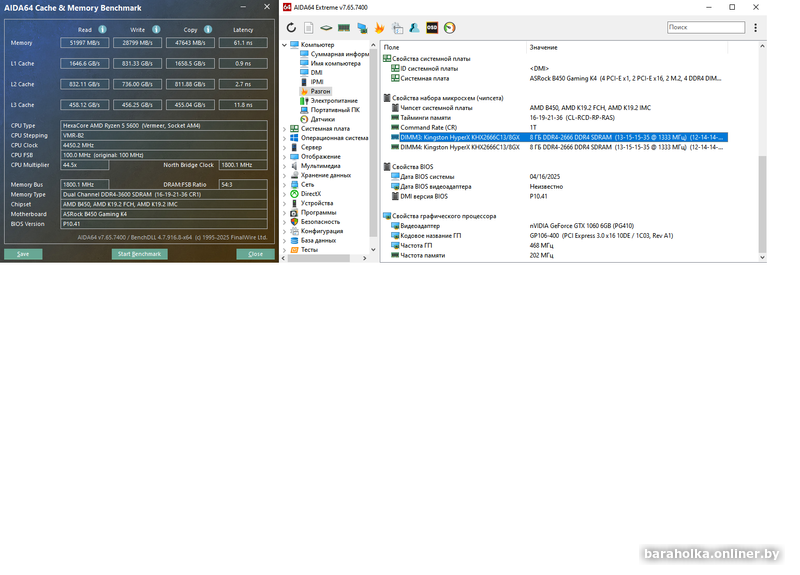Screen dimensions: 800x575
Task: Click the CPU chip icon in toolbar
Action: tap(326, 28)
